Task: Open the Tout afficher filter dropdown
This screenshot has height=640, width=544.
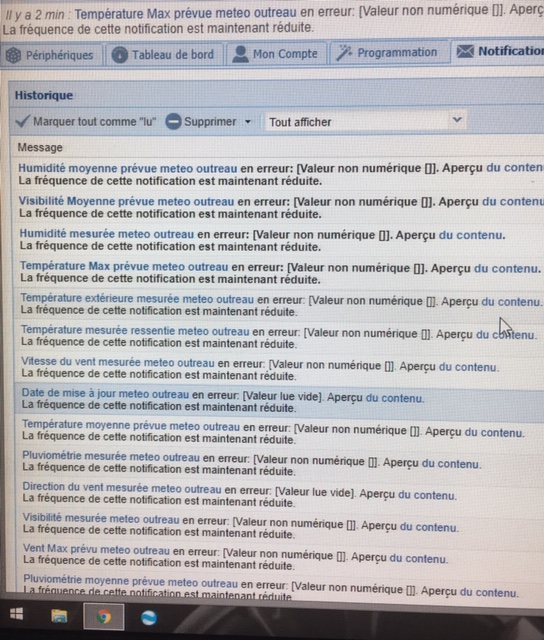Action: tap(365, 122)
